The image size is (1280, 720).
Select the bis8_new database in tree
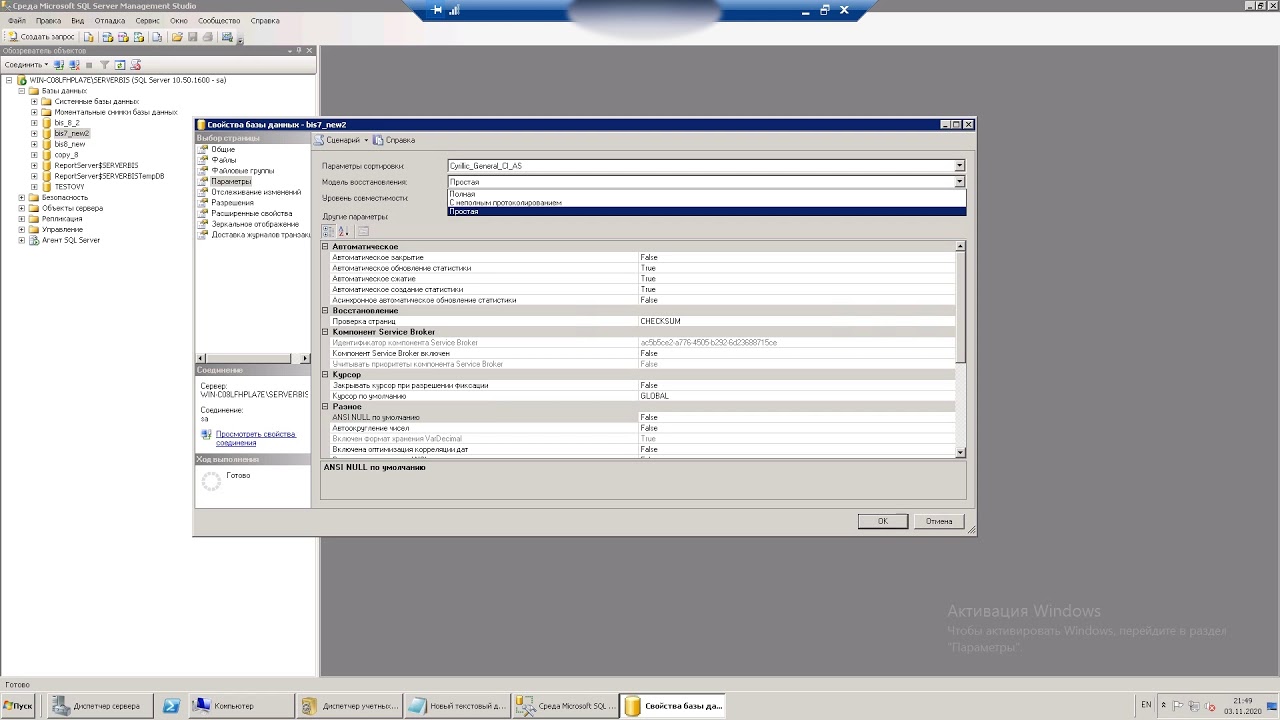pyautogui.click(x=70, y=144)
